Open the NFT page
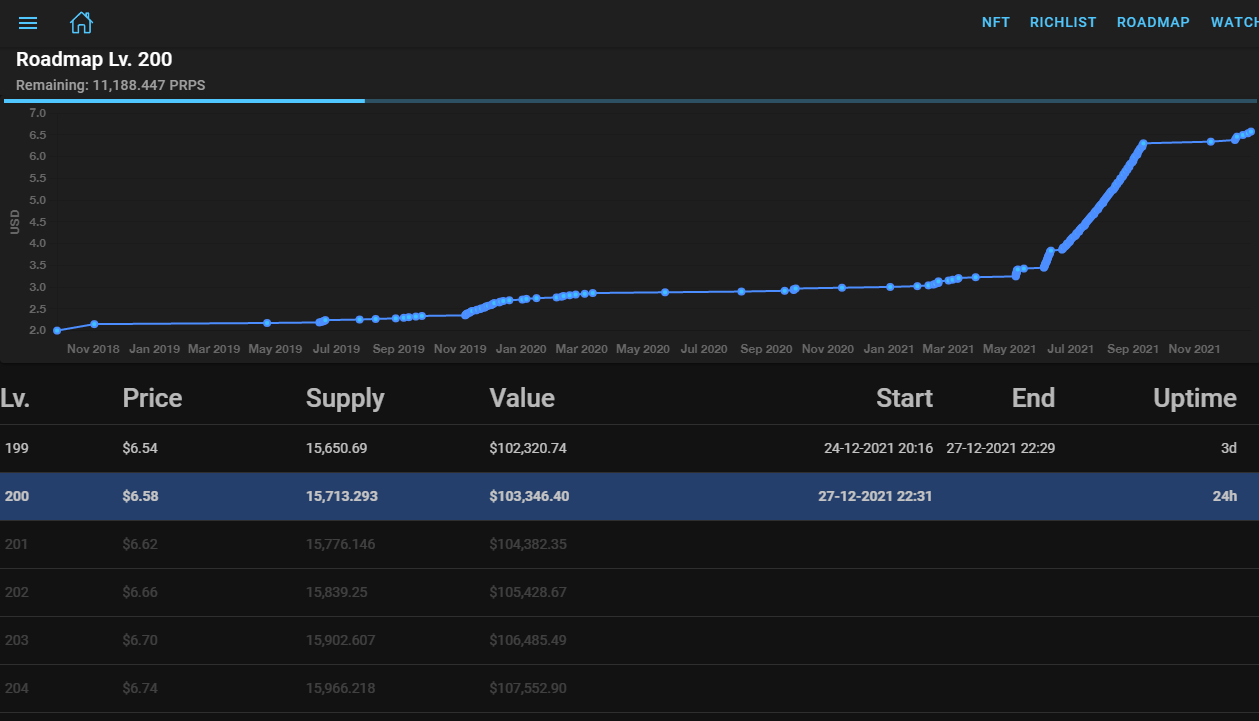The height and width of the screenshot is (721, 1259). click(995, 22)
